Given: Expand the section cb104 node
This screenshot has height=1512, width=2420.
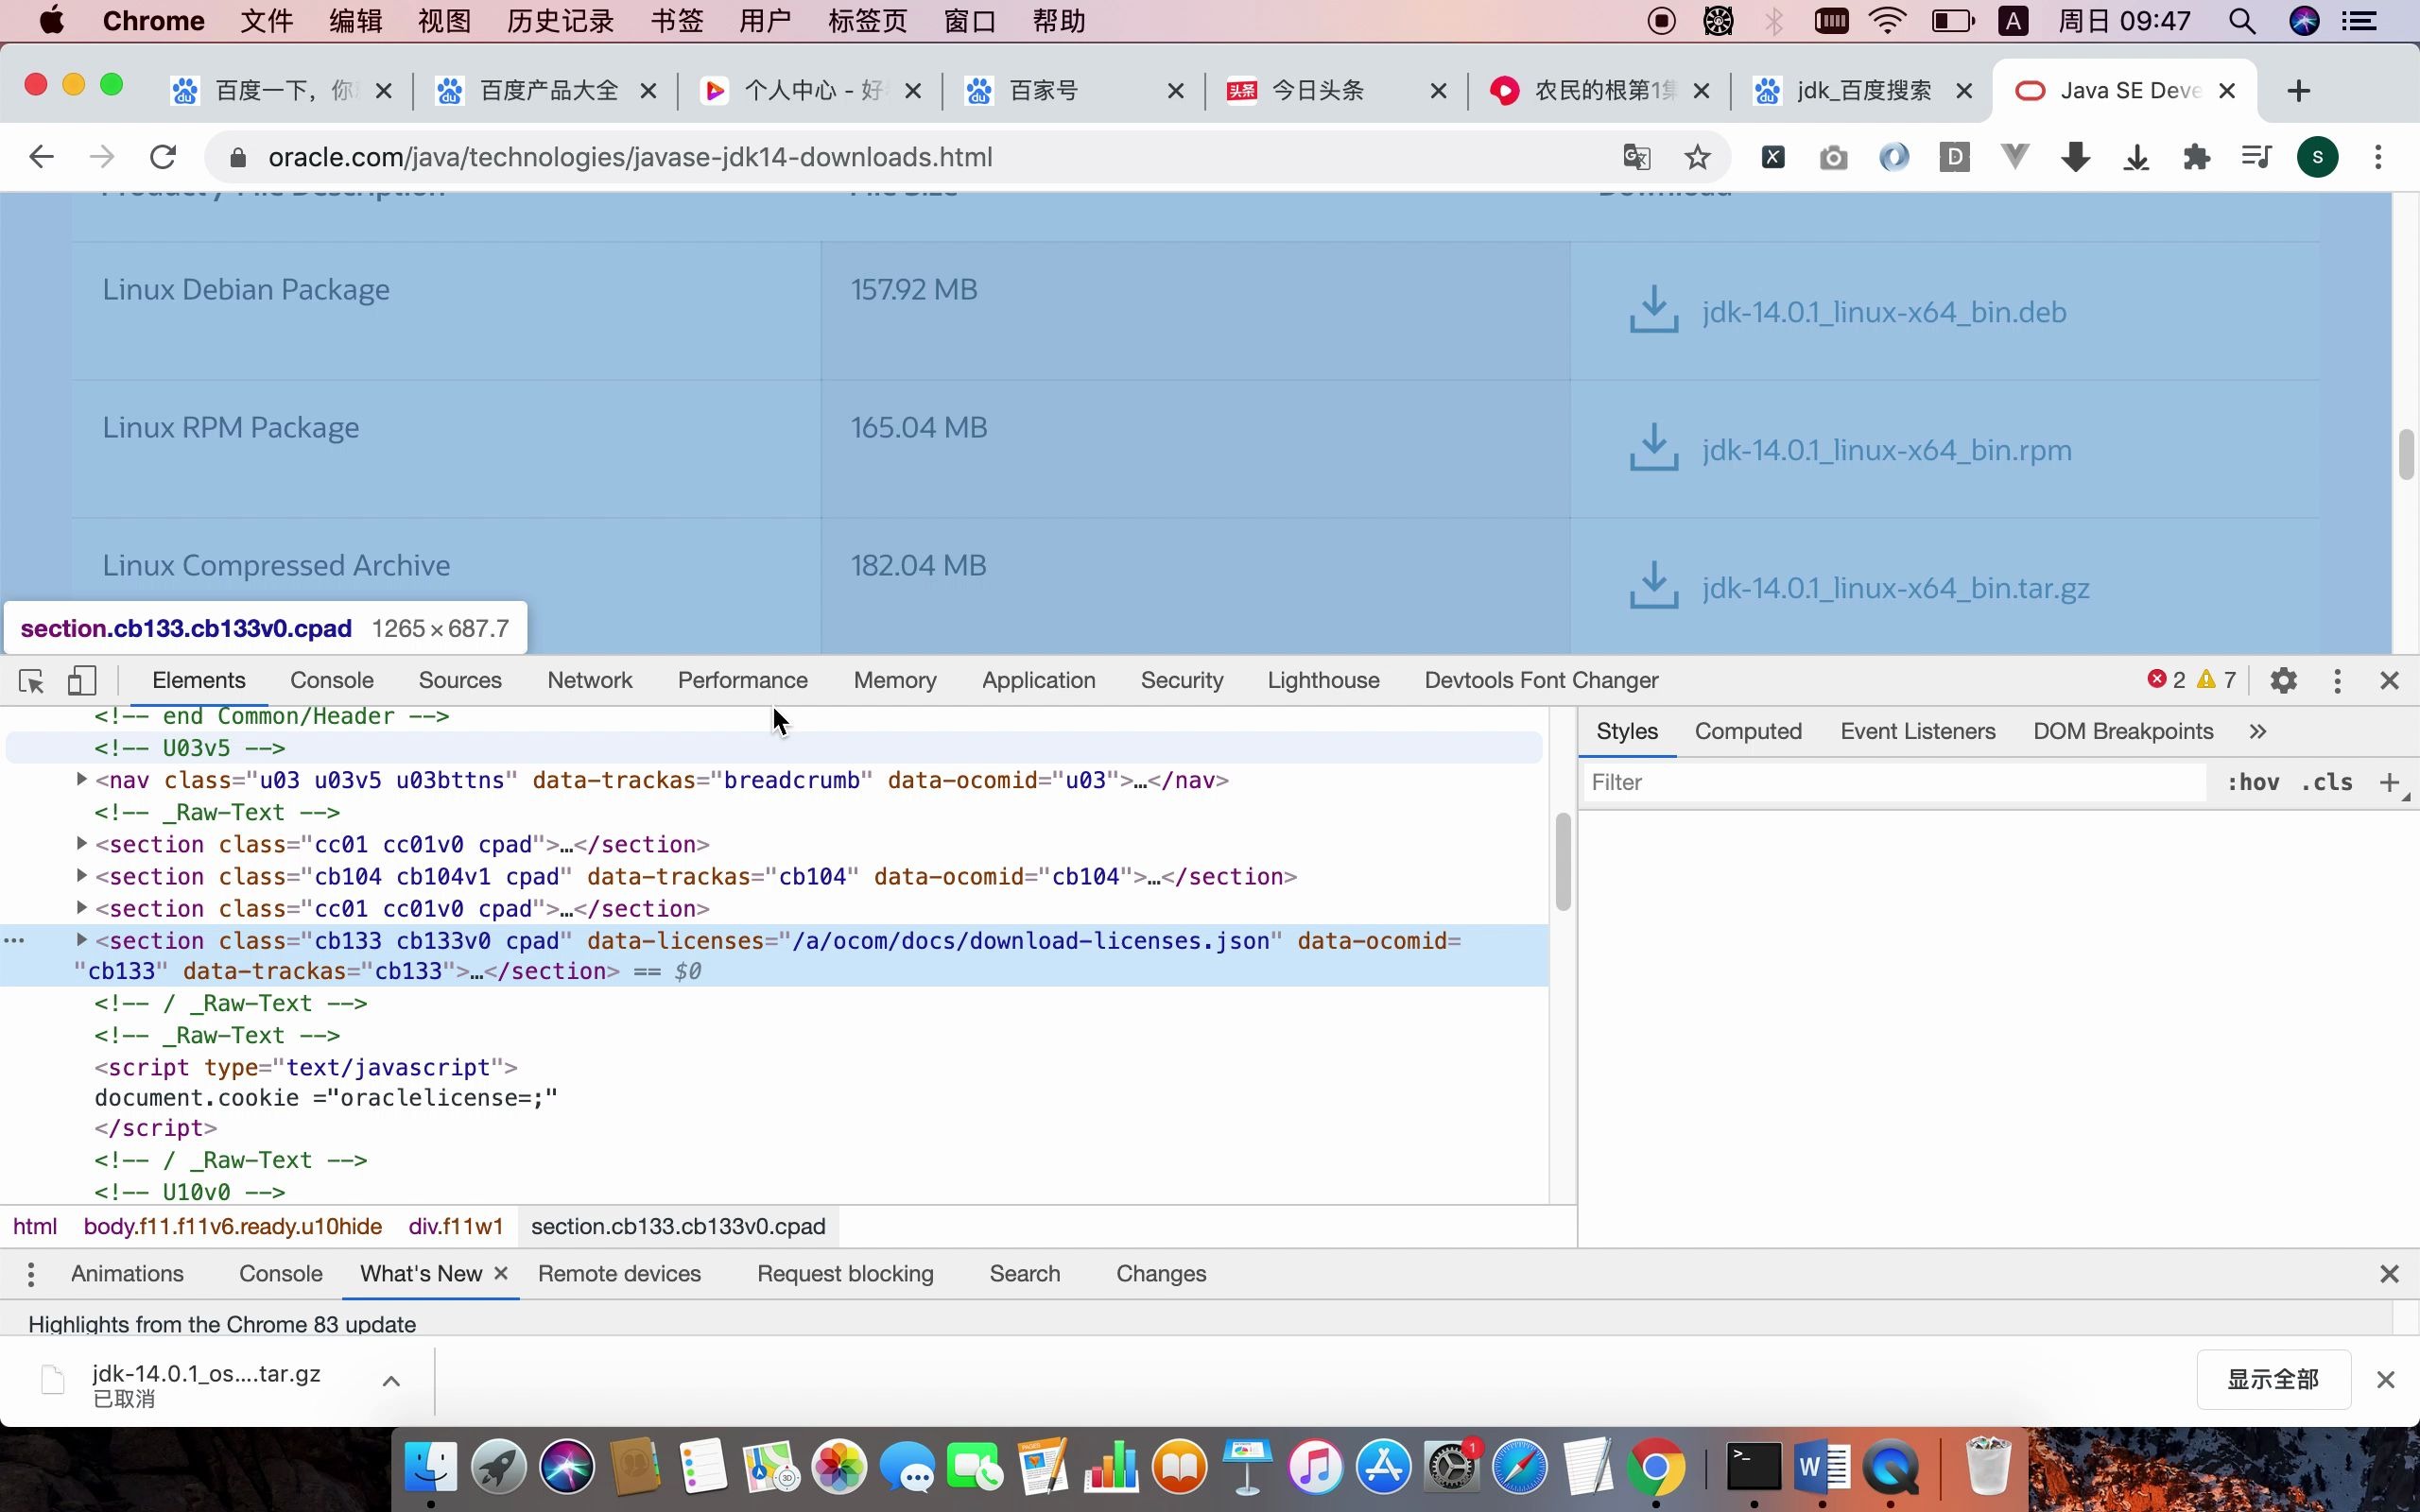Looking at the screenshot, I should point(82,876).
